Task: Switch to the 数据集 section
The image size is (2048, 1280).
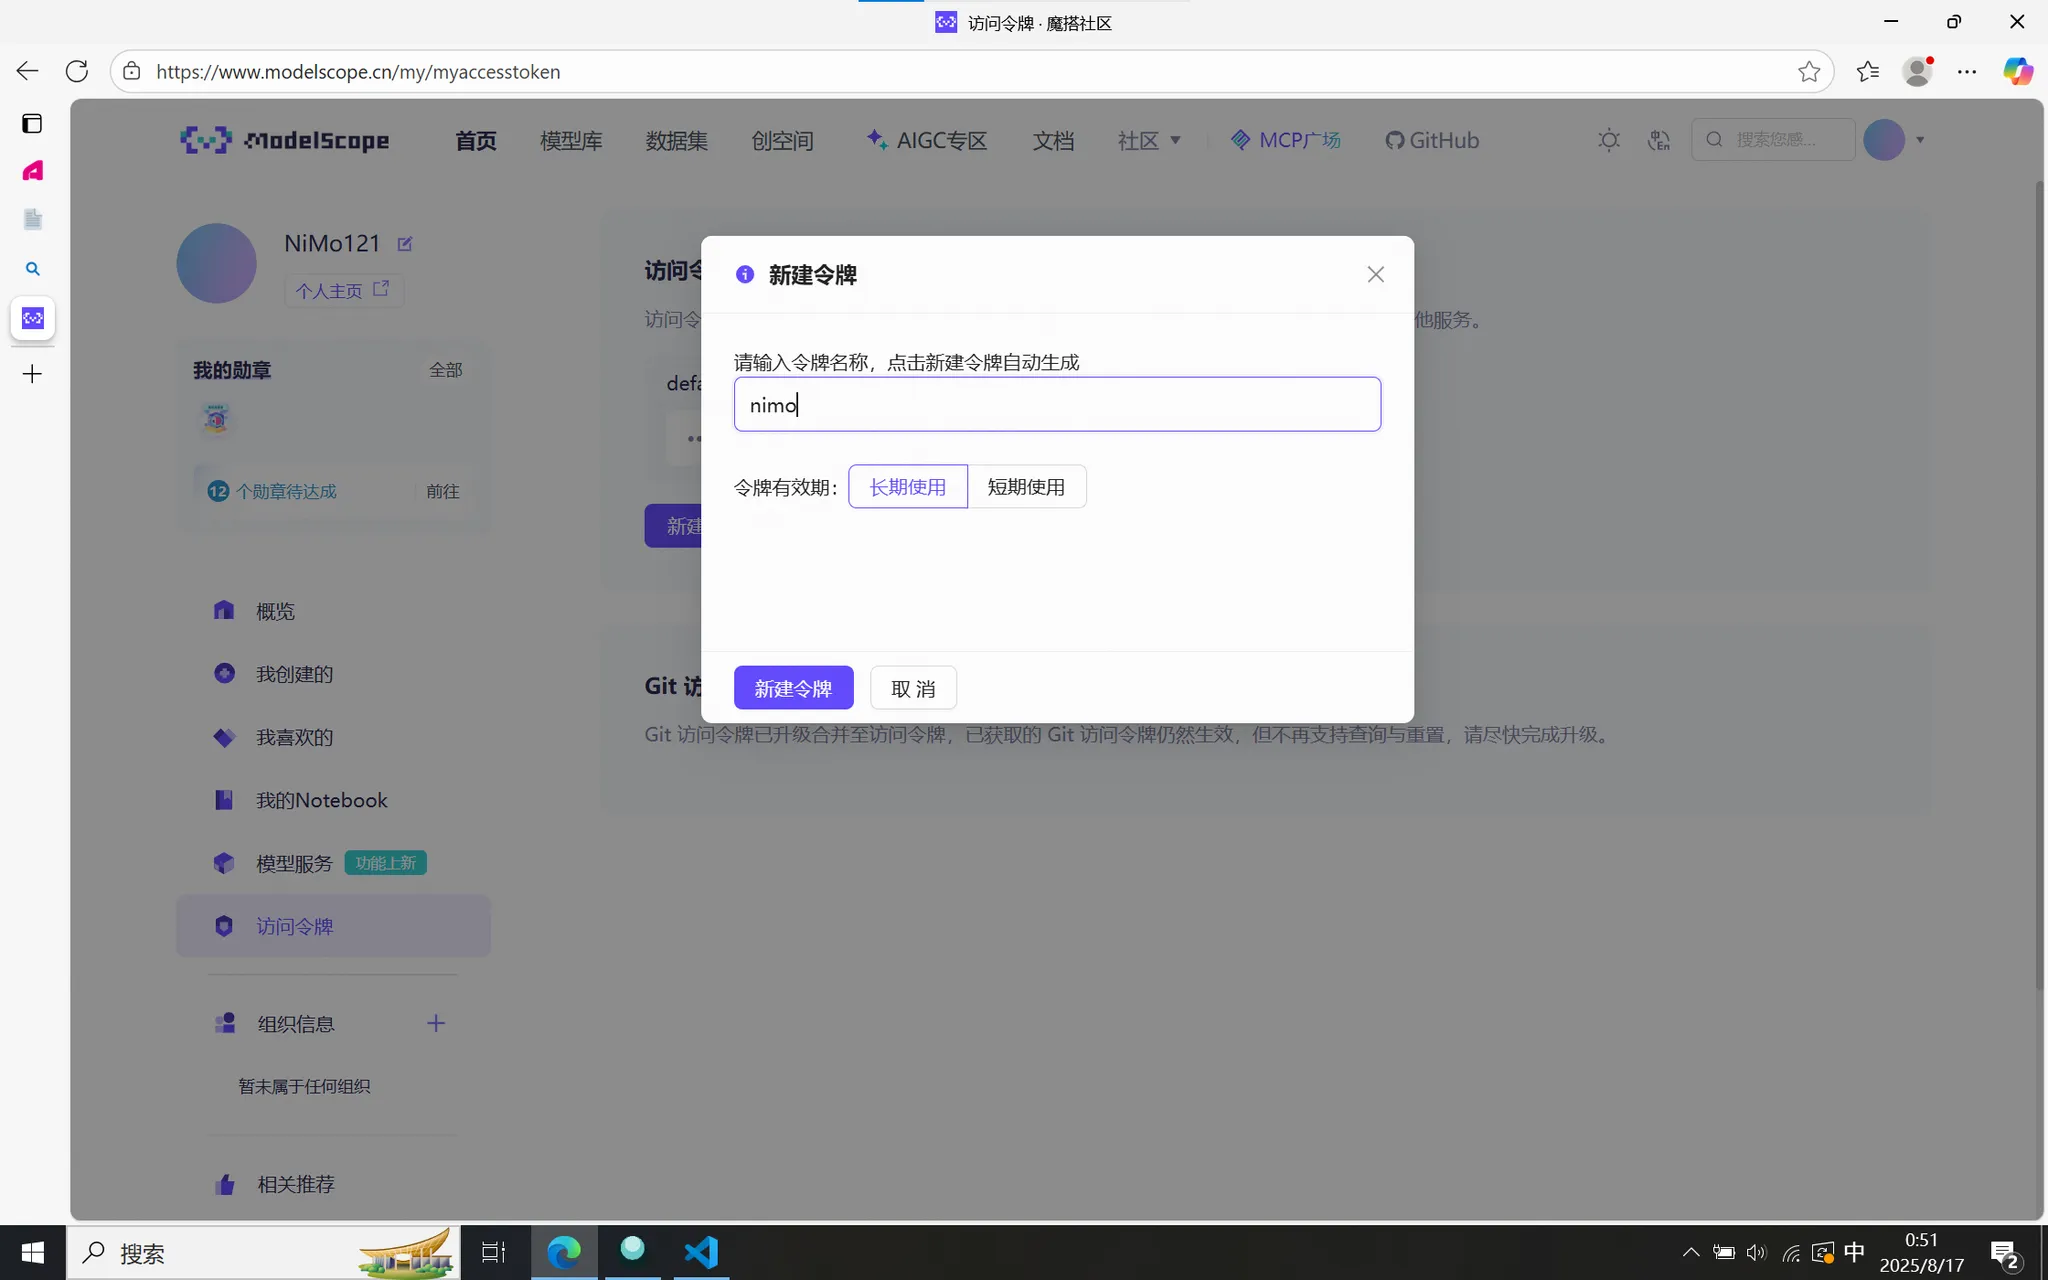Action: click(x=676, y=140)
